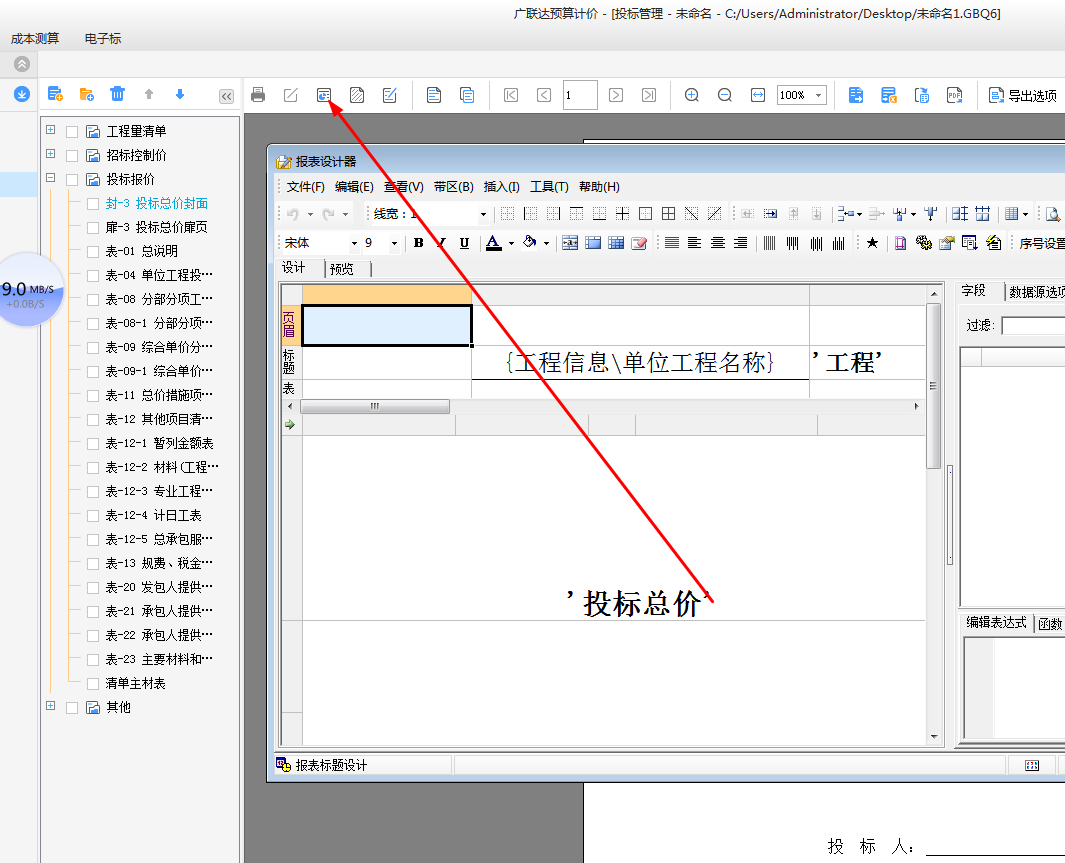Open the 工具(T) menu
1065x863 pixels.
[x=549, y=187]
